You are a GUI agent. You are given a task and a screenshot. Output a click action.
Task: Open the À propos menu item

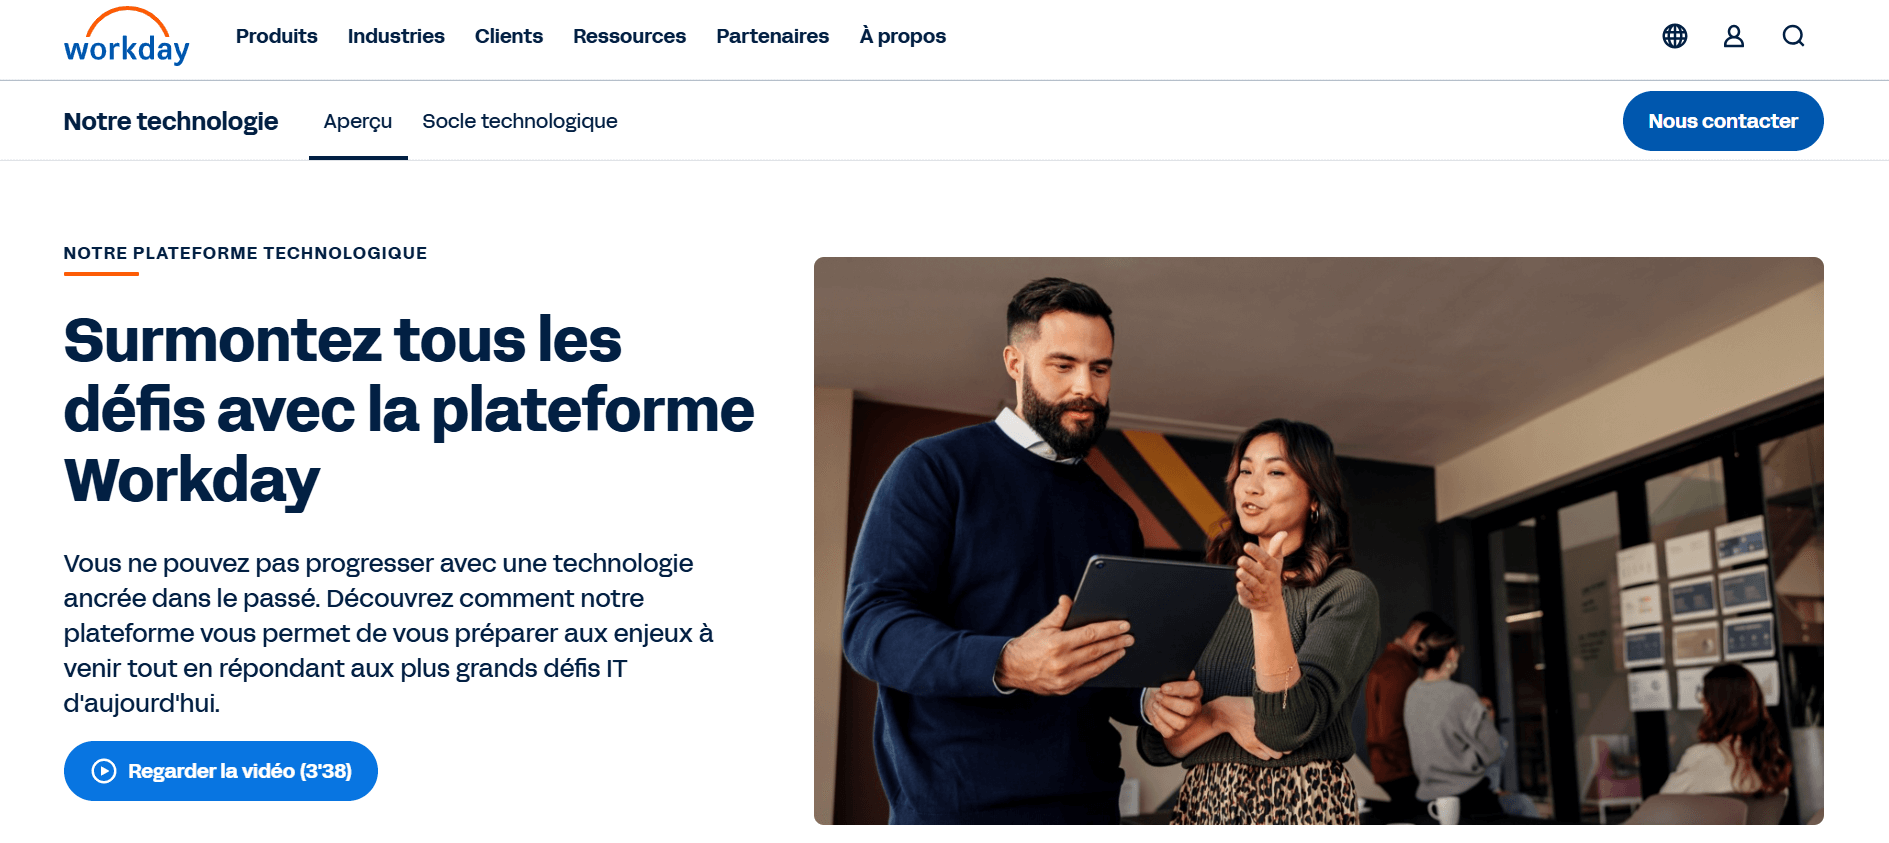click(x=903, y=36)
